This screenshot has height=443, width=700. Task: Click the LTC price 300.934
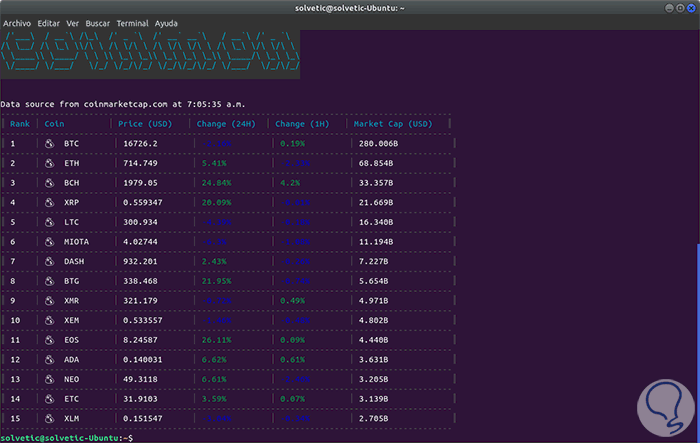[x=140, y=222]
